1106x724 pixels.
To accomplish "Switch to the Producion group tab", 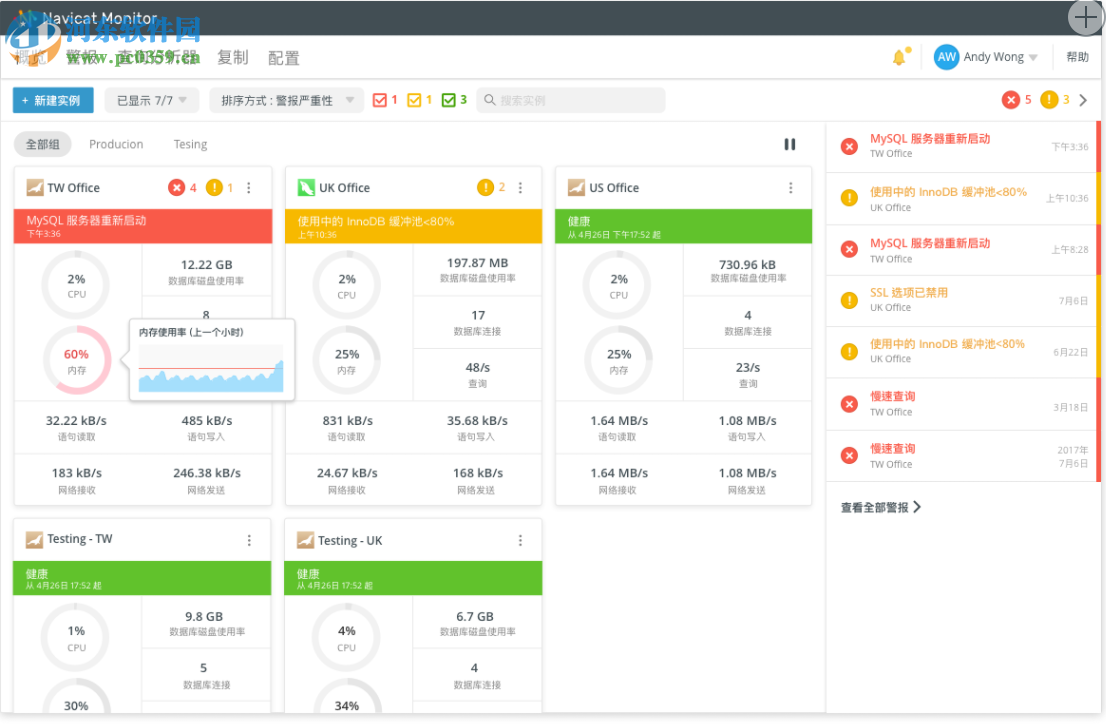I will tap(116, 143).
